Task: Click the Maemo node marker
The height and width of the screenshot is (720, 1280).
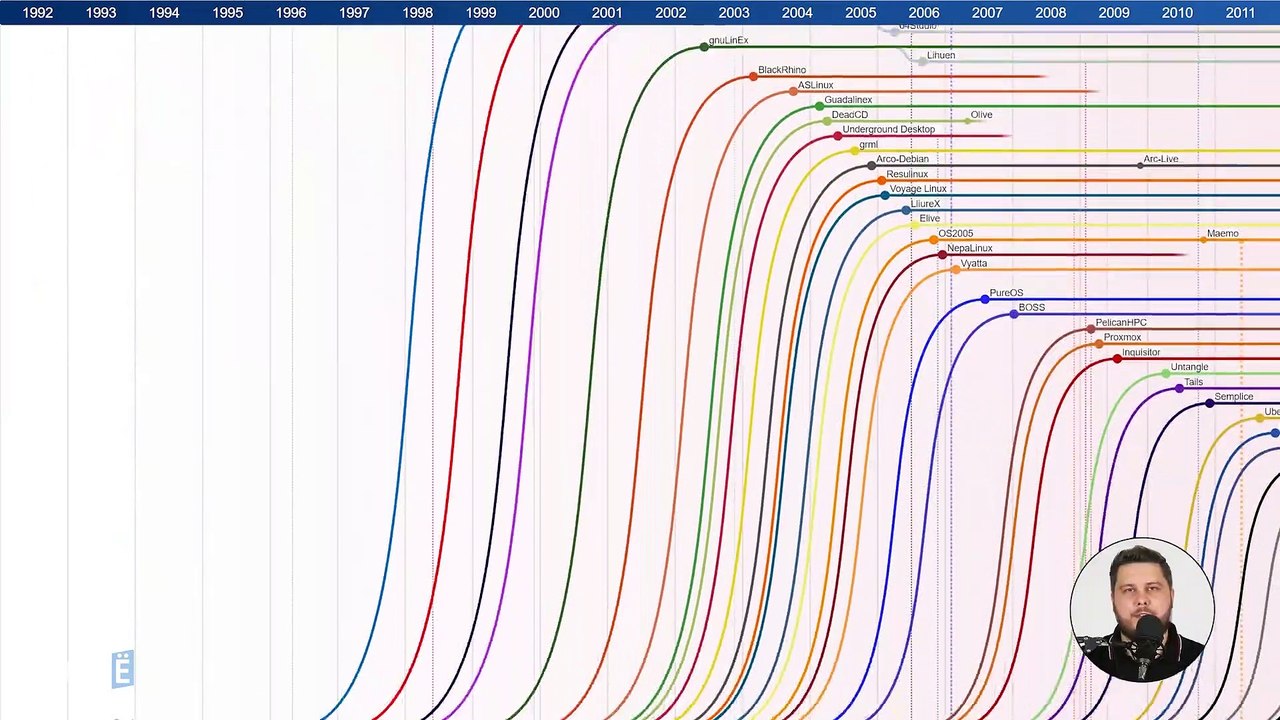Action: [1203, 240]
